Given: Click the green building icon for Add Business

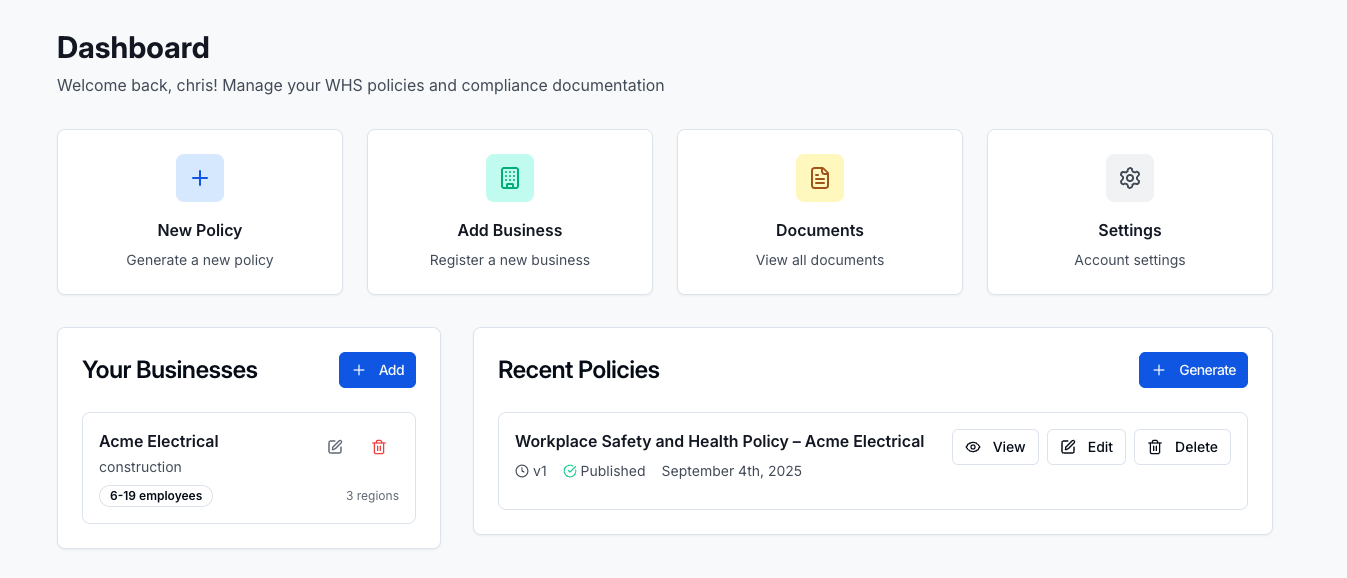Looking at the screenshot, I should click(510, 178).
